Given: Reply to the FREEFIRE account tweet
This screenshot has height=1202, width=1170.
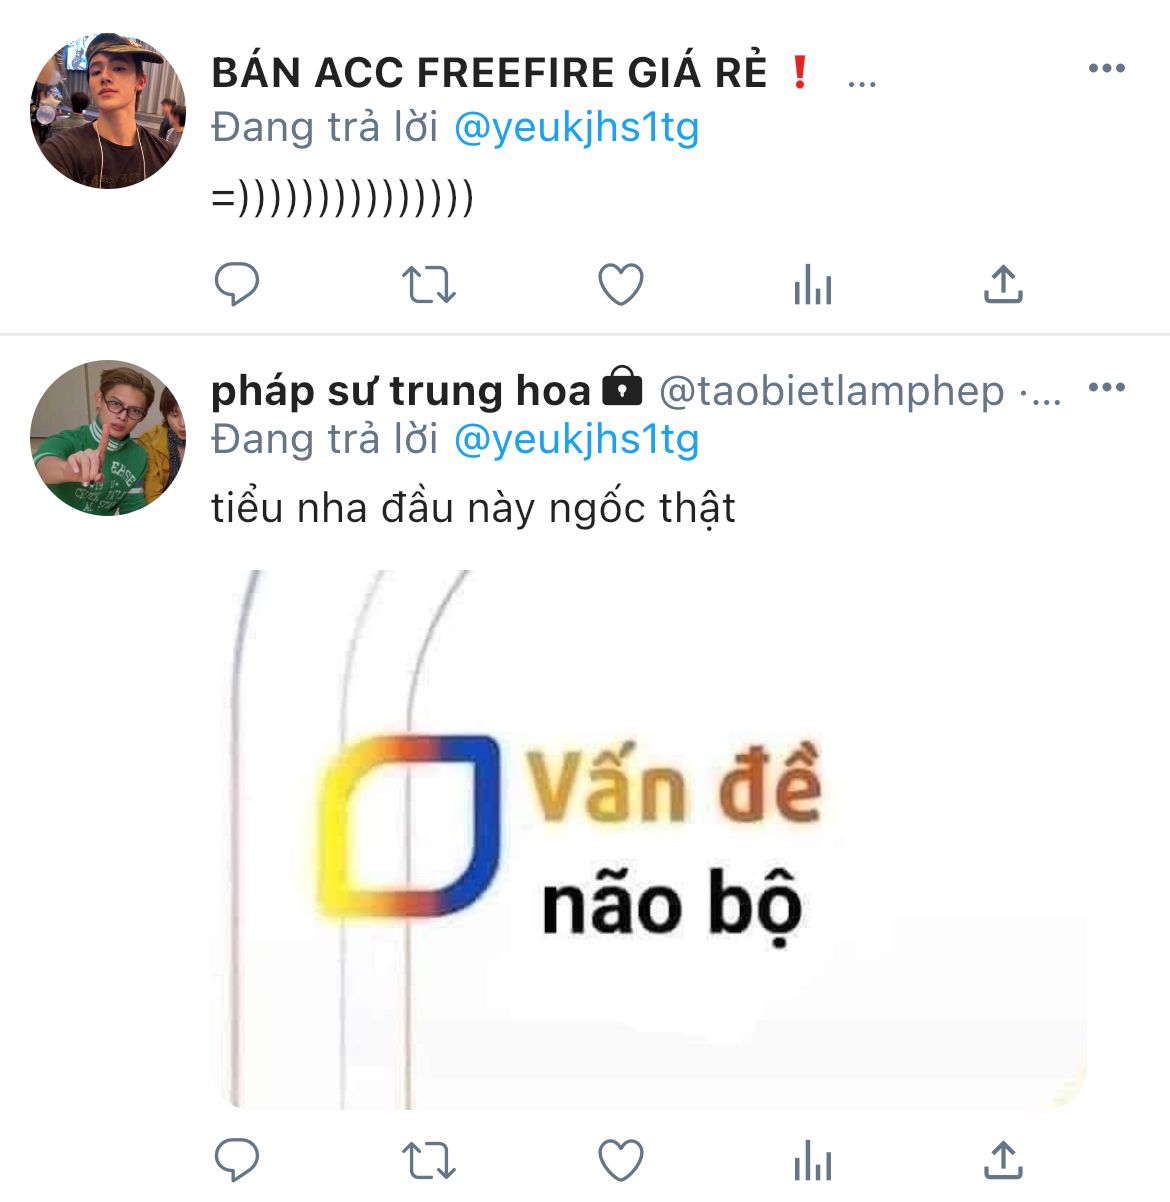Looking at the screenshot, I should (237, 284).
